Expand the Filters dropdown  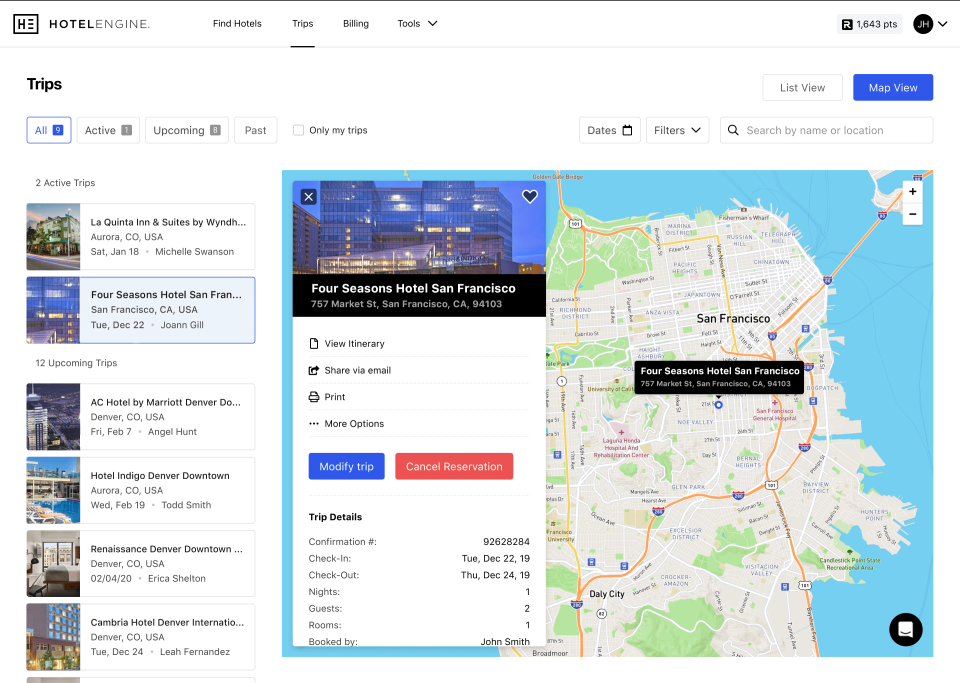[x=677, y=130]
